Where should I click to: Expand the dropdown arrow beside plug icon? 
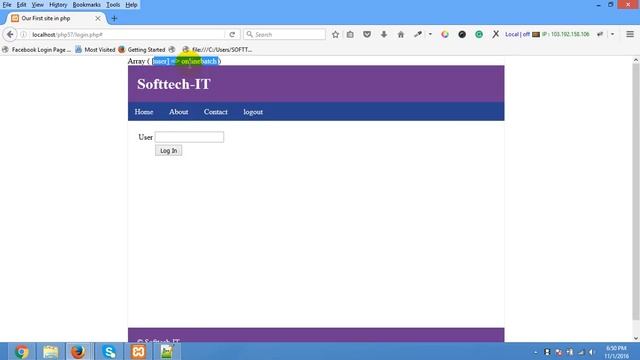click(x=612, y=35)
